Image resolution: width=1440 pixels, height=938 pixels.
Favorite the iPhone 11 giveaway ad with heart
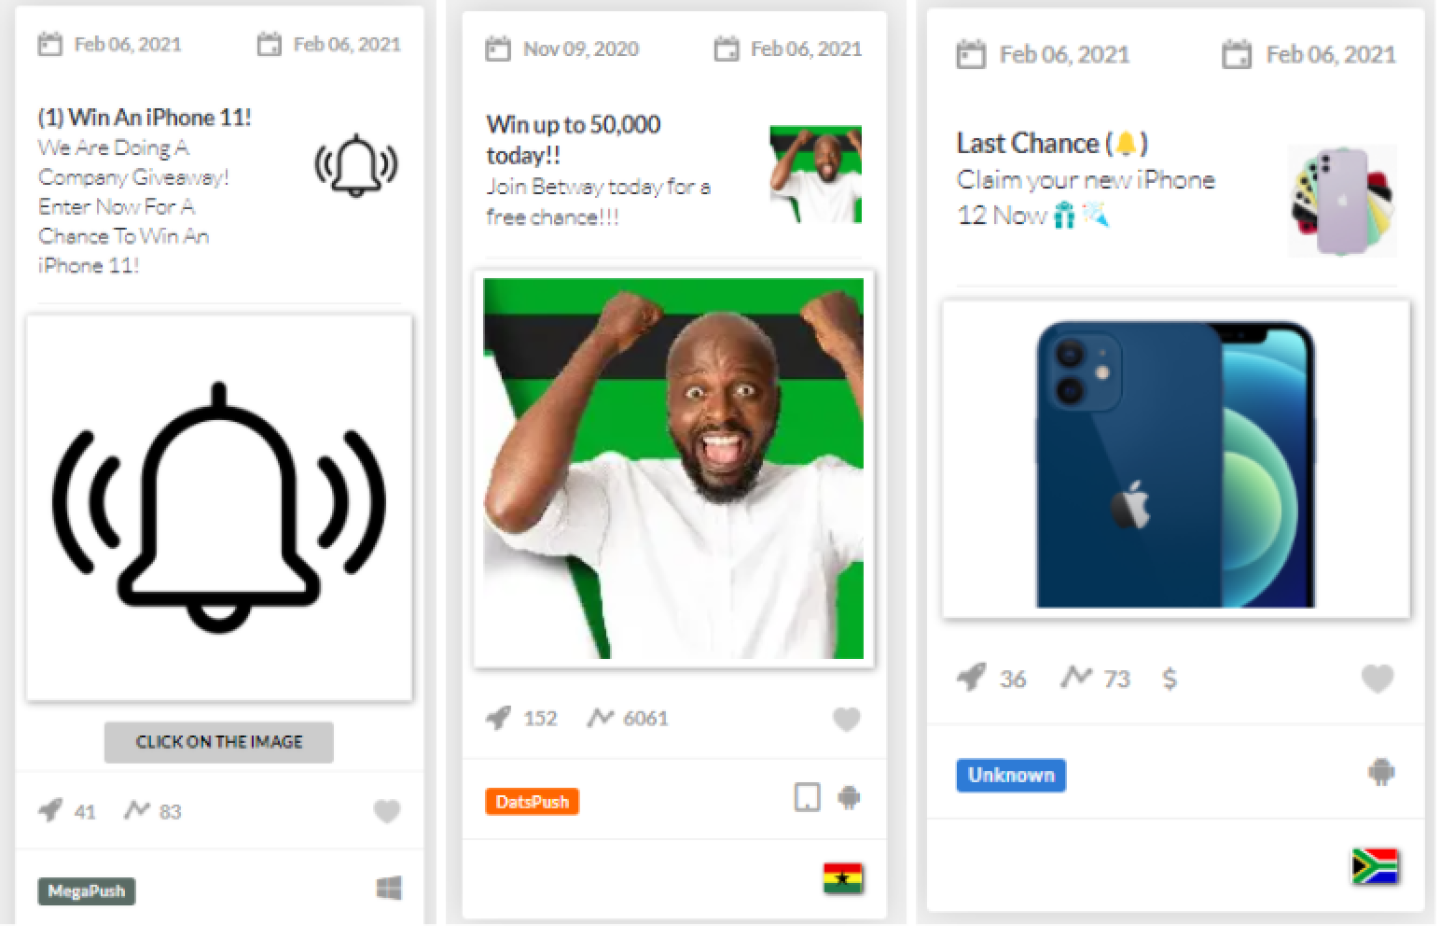coord(387,811)
